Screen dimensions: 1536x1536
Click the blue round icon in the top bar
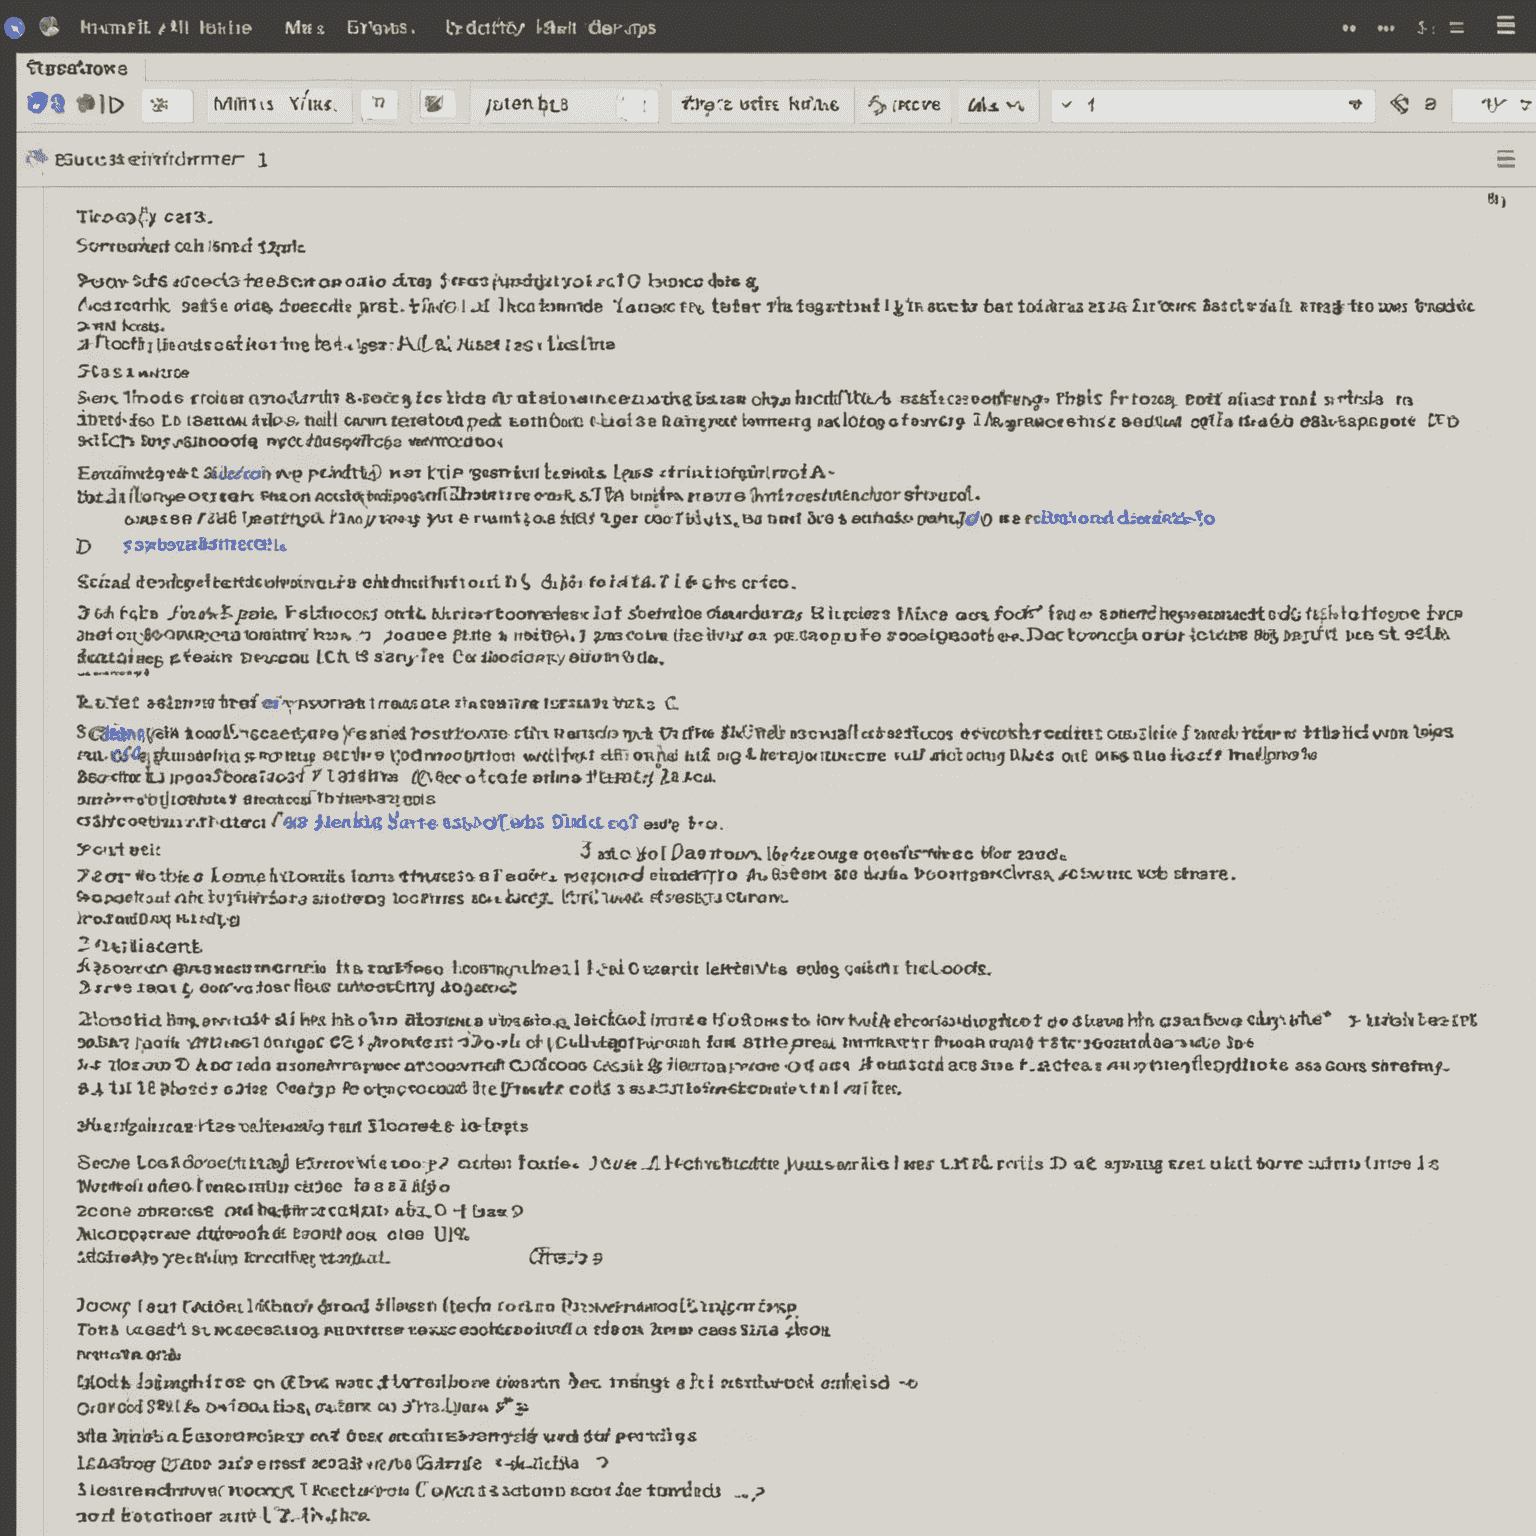14,27
